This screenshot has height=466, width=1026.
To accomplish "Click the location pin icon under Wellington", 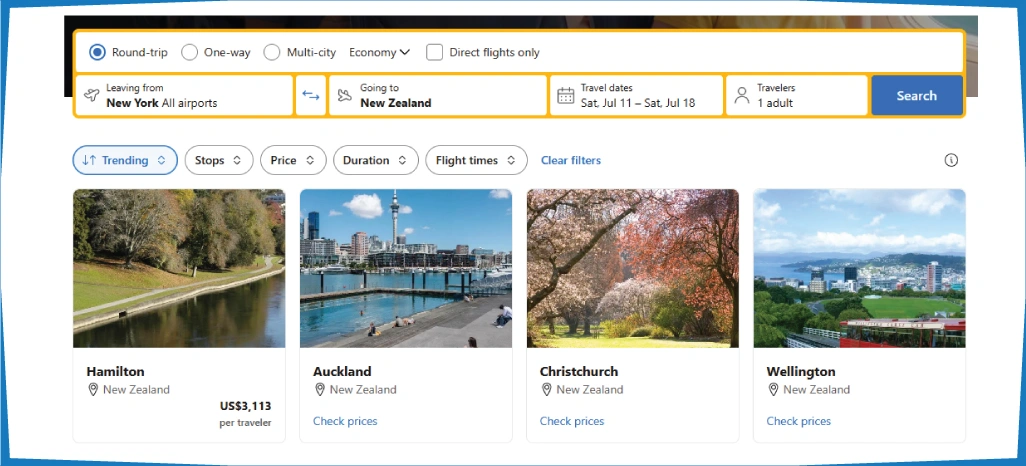I will pyautogui.click(x=773, y=389).
